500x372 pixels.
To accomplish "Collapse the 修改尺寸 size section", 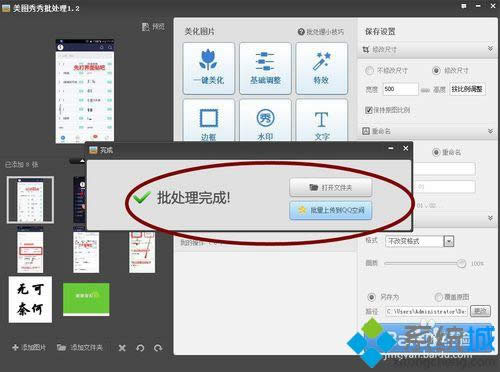I will pyautogui.click(x=490, y=49).
